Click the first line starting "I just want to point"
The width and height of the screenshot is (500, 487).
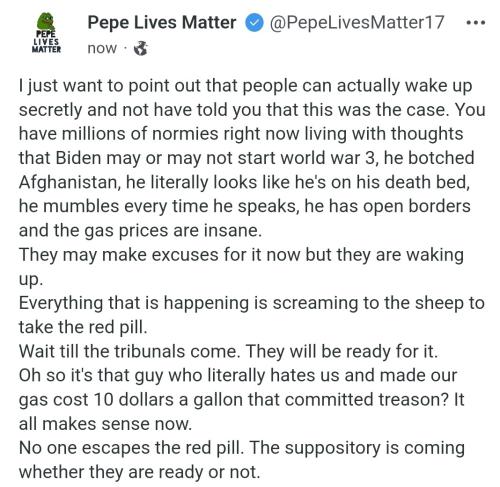(245, 86)
